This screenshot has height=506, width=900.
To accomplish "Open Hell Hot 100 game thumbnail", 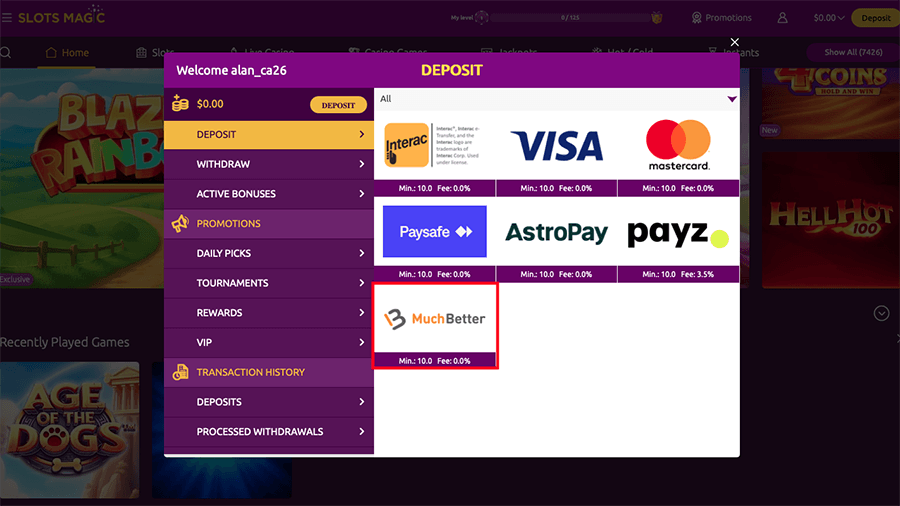I will pyautogui.click(x=830, y=220).
